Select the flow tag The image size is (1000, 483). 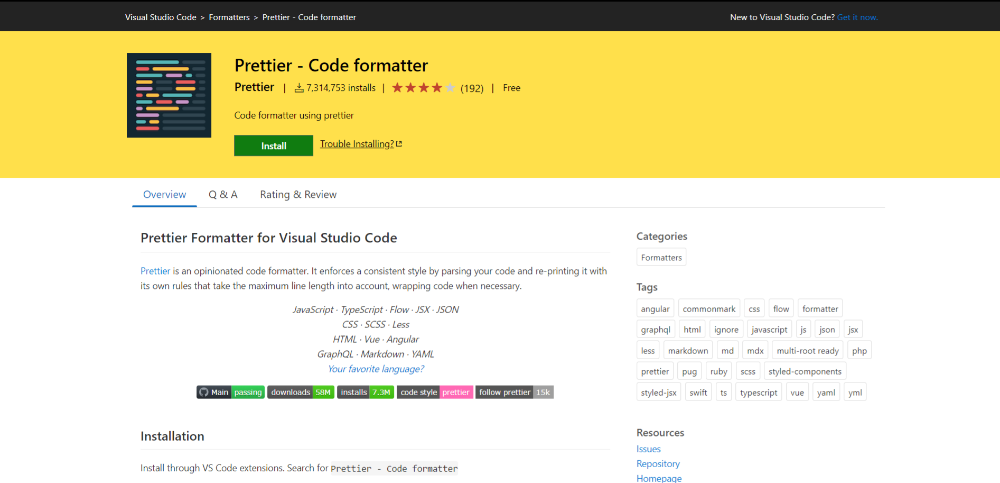[x=781, y=309]
